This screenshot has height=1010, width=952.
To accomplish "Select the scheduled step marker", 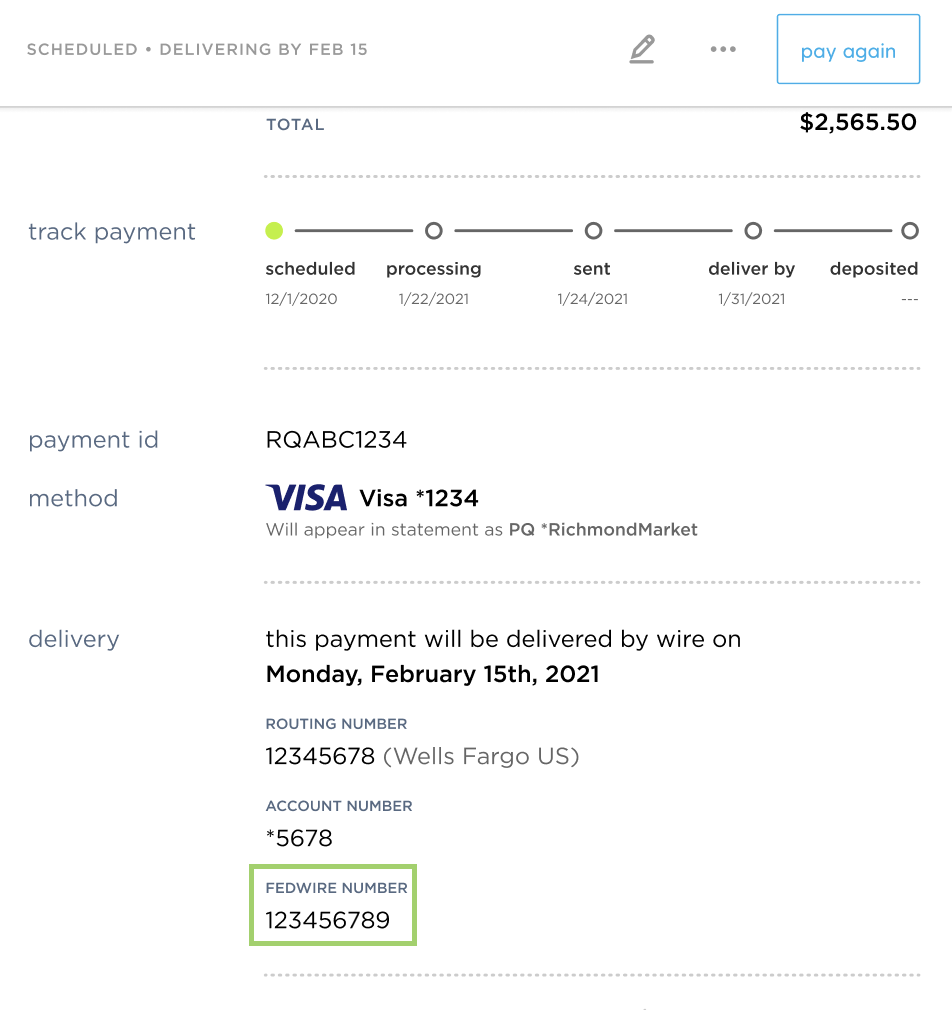I will point(275,231).
